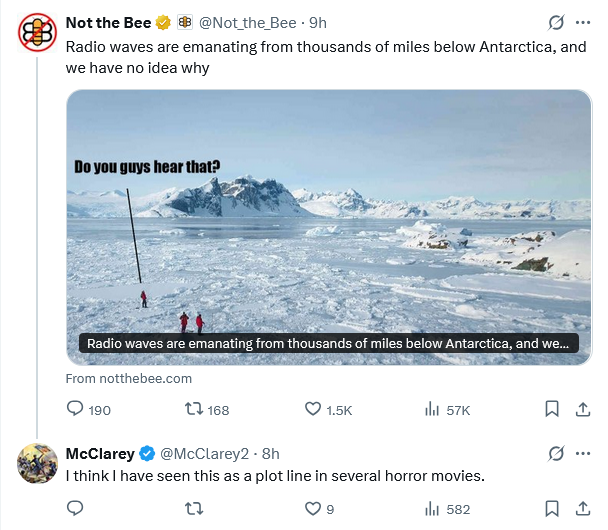This screenshot has height=530, width=608.
Task: Bookmark McClarey's comment
Action: (x=551, y=509)
